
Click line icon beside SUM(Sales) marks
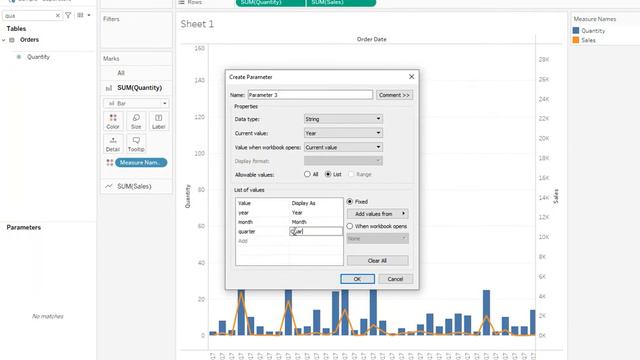point(109,186)
